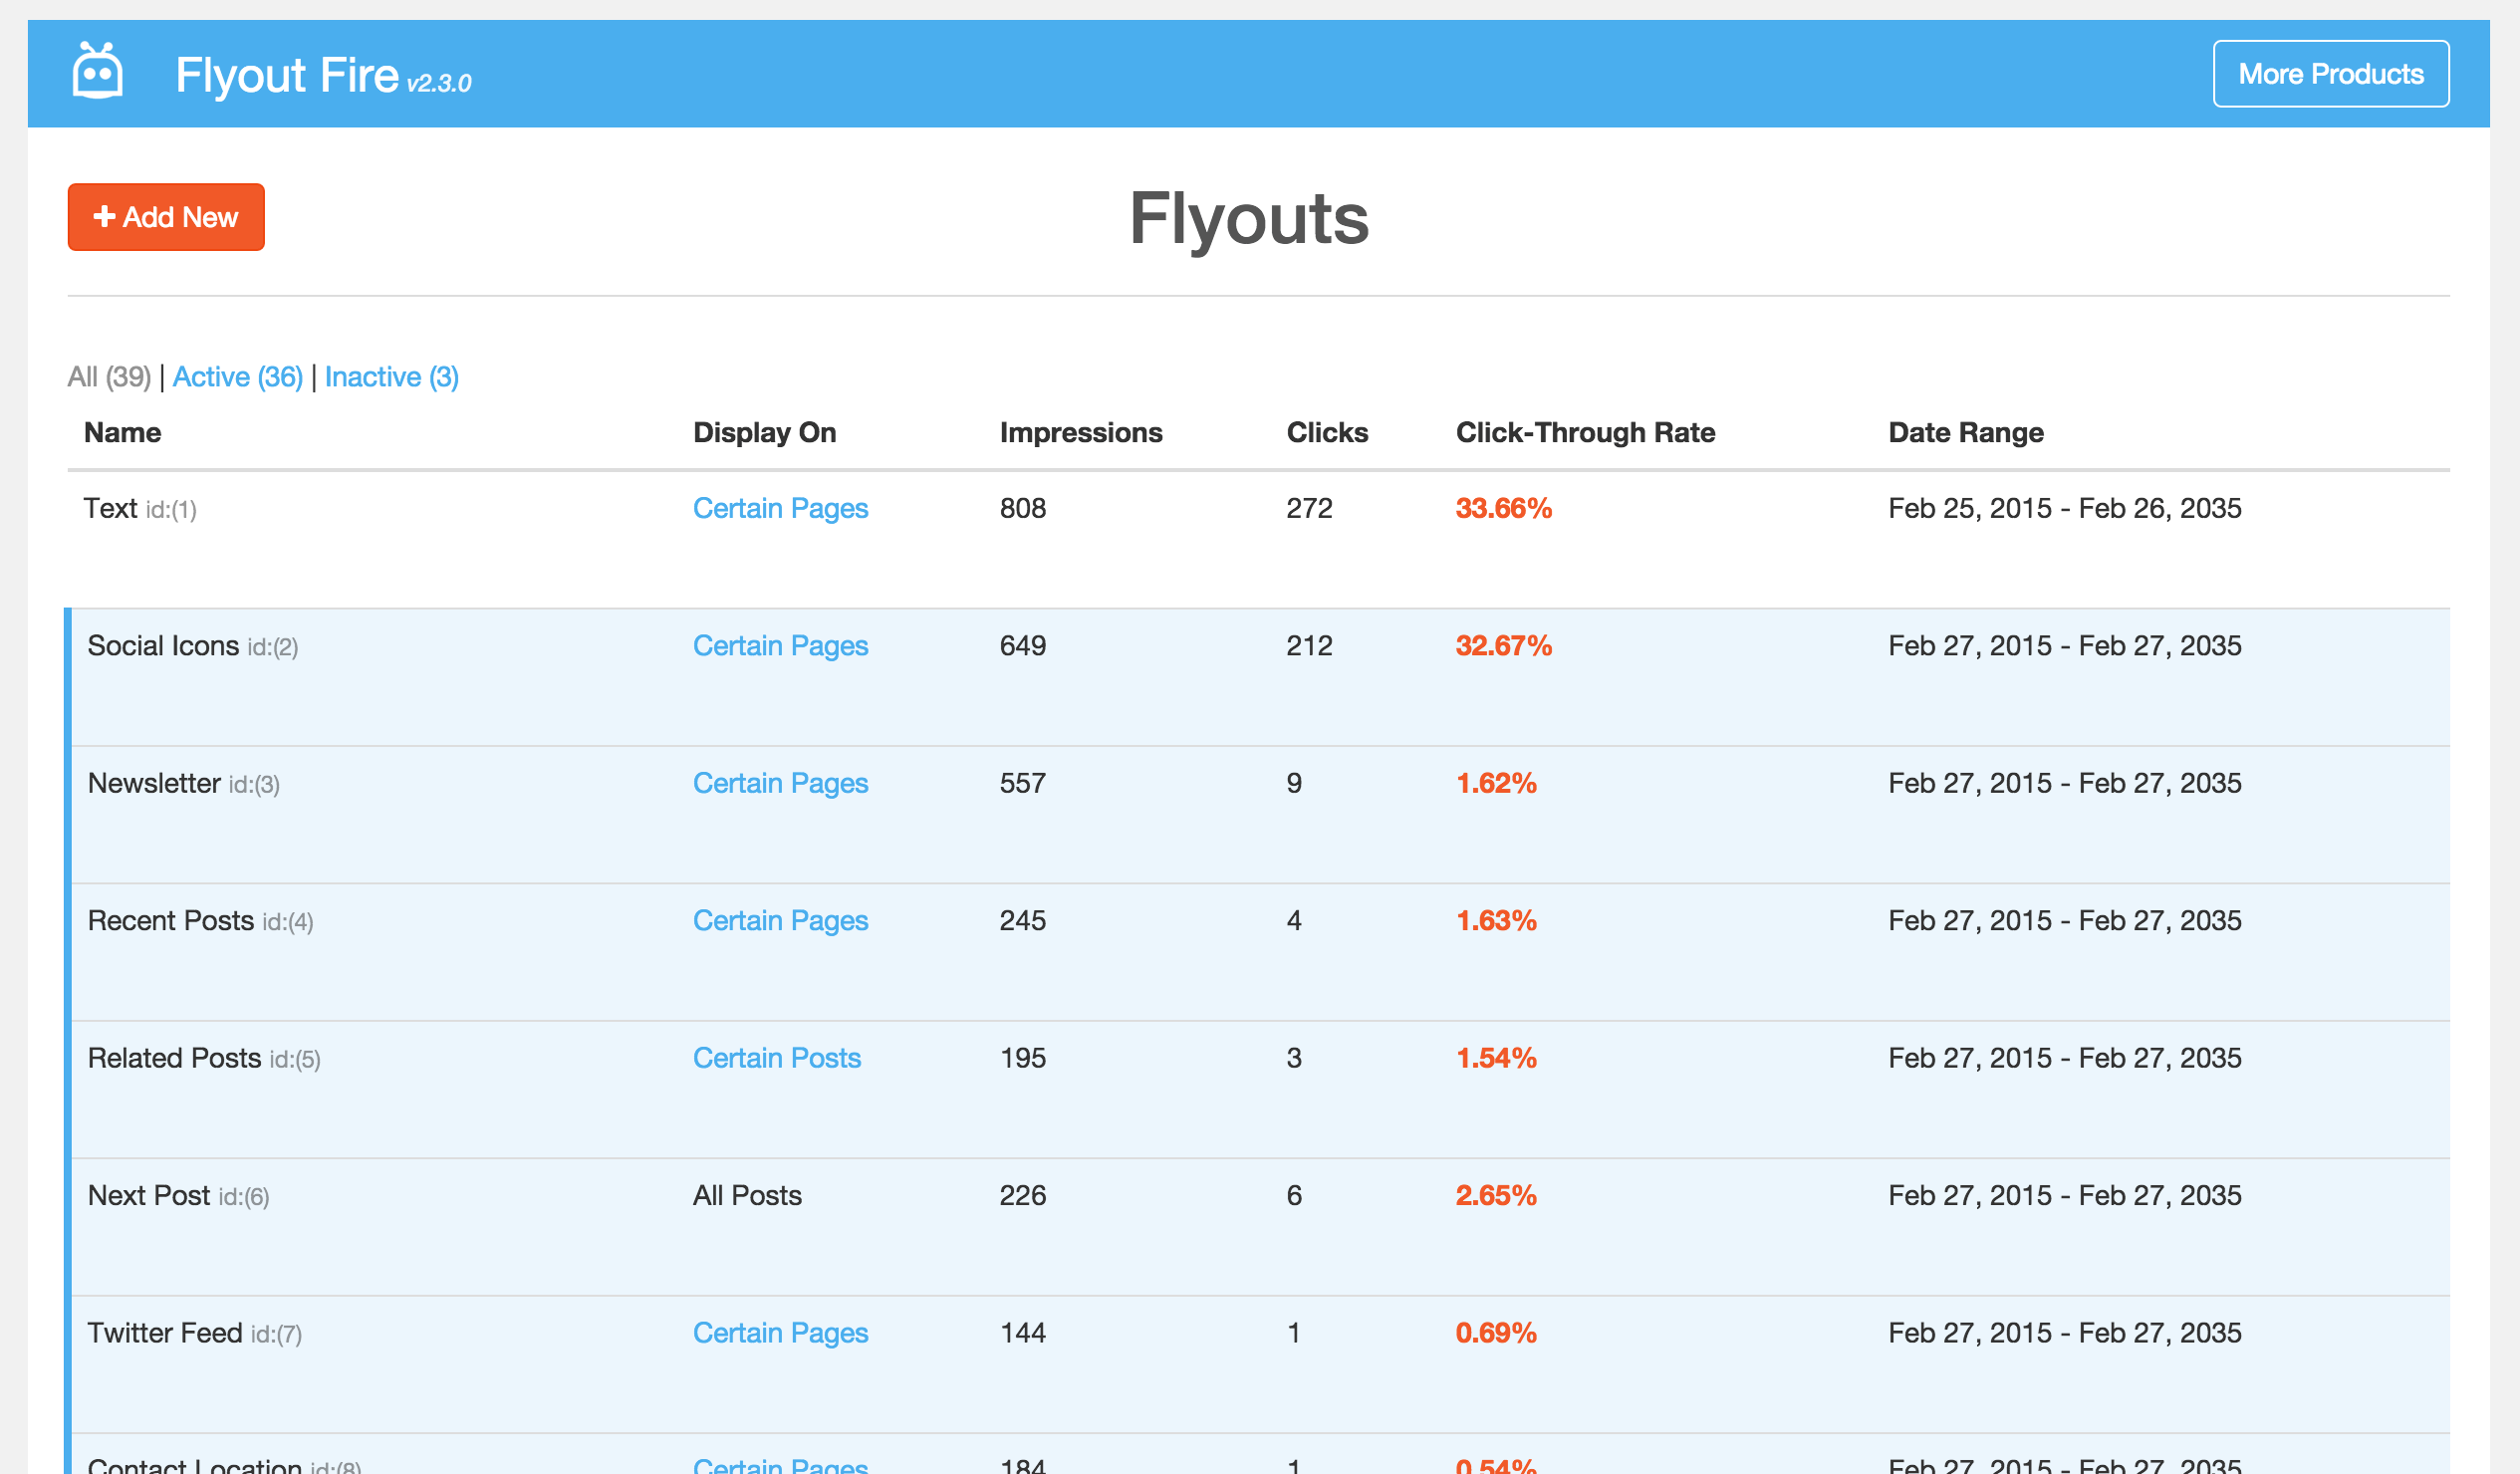Screen dimensions: 2520x1474
Task: Open Certain Pages link for Newsletter row
Action: pyautogui.click(x=780, y=783)
